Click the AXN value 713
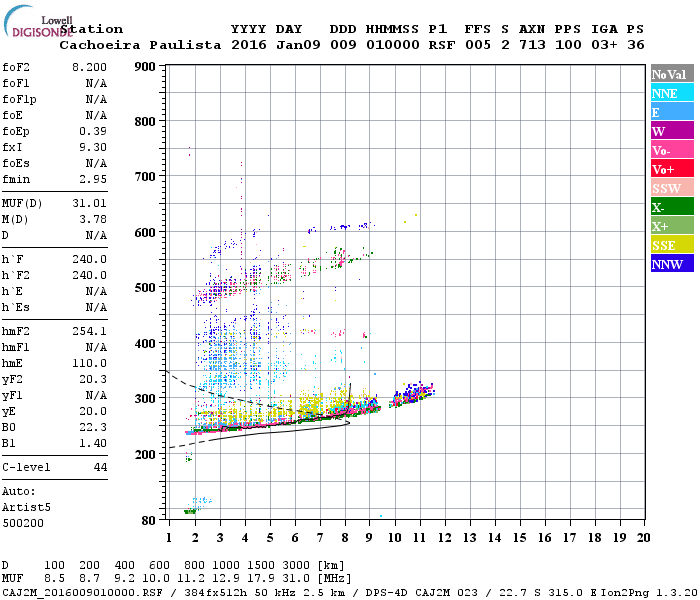Image resolution: width=700 pixels, height=600 pixels. click(x=532, y=45)
